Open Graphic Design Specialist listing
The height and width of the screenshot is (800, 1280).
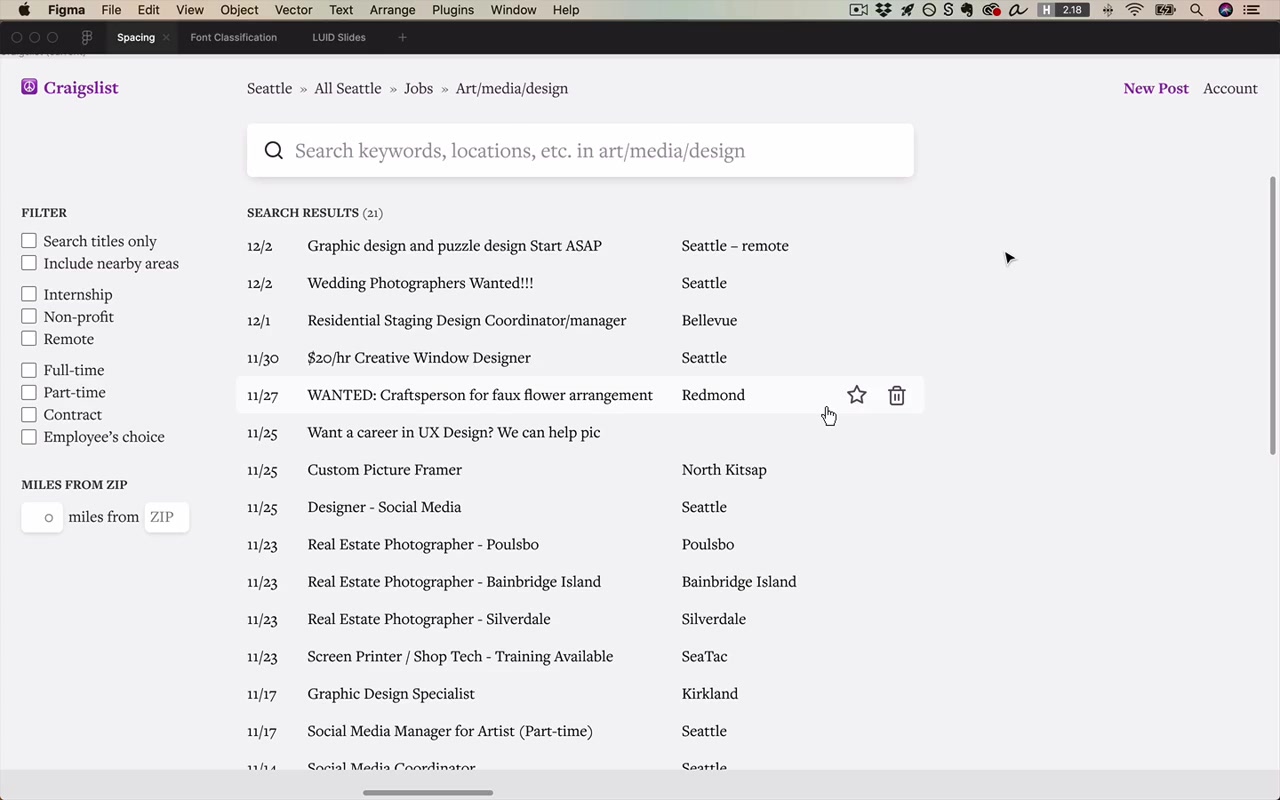click(391, 694)
